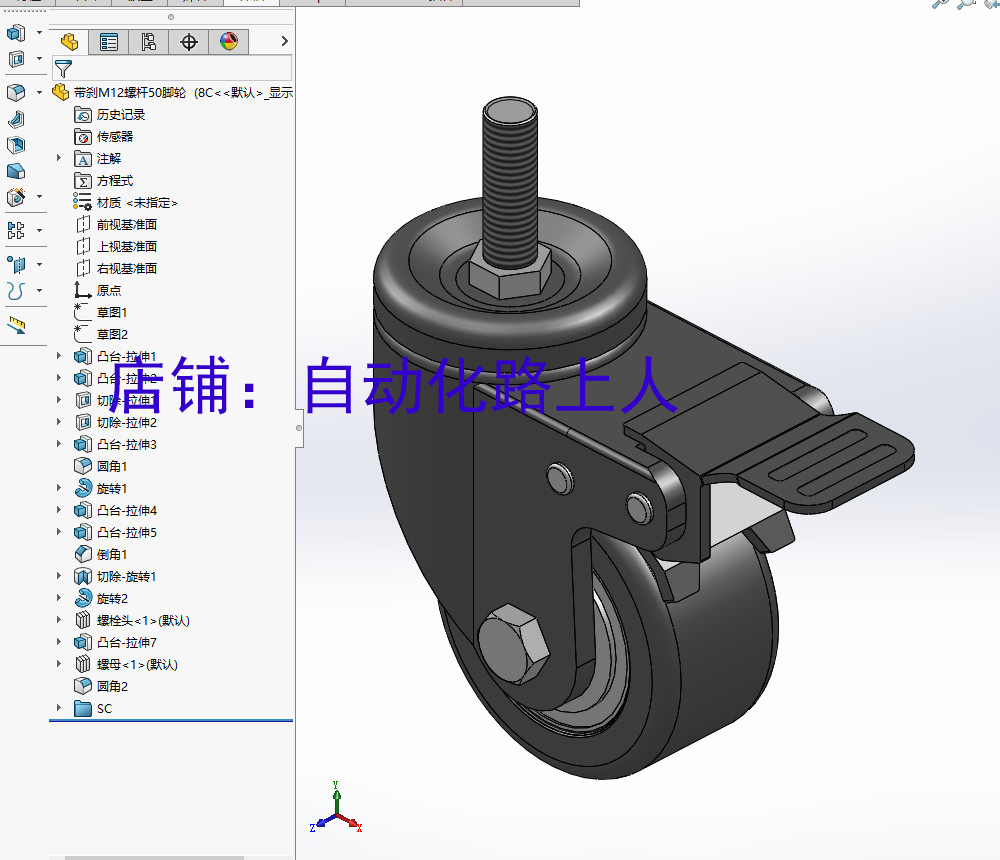Expand 螺母<1>(默认) component
The height and width of the screenshot is (860, 1000).
tap(59, 664)
